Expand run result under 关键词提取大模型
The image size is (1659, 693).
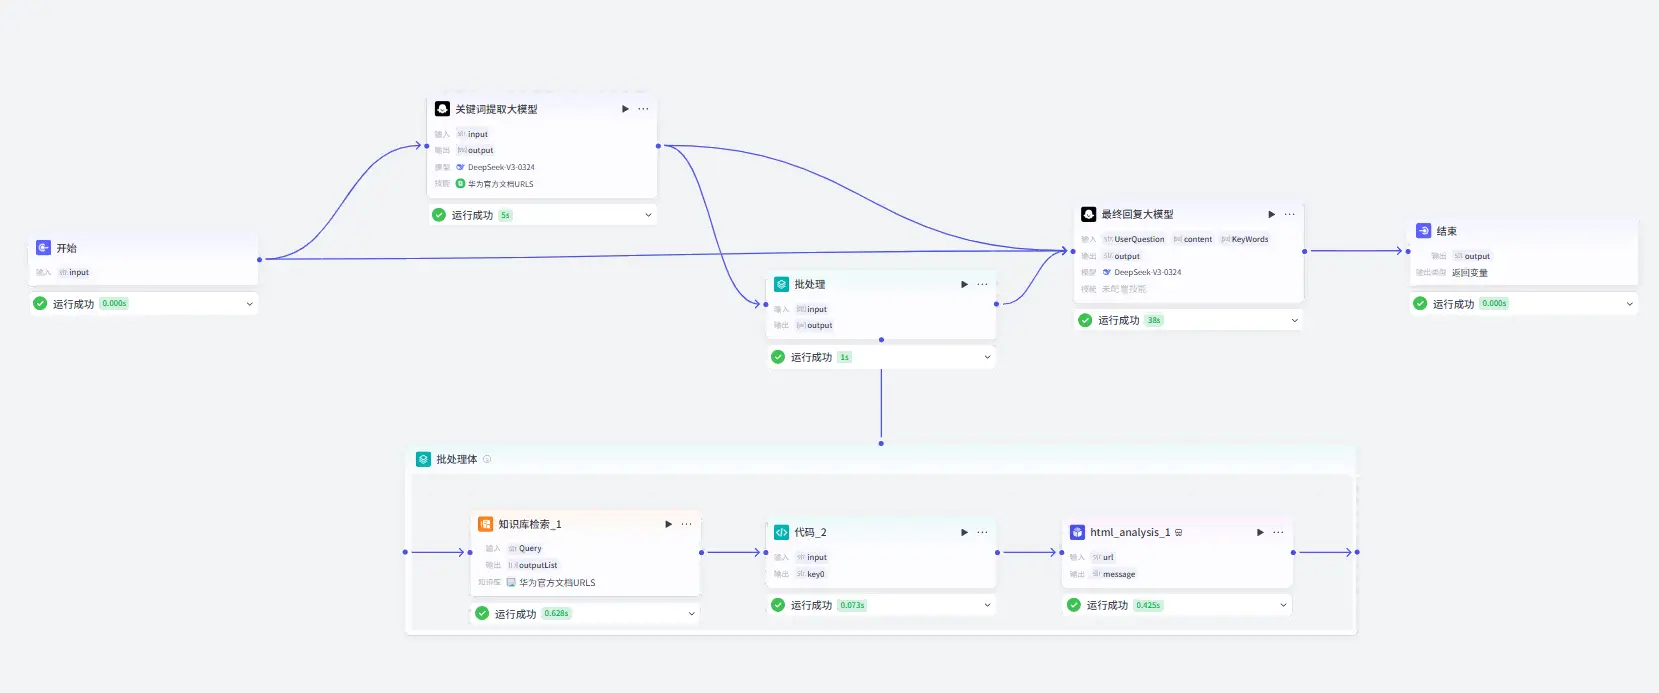pos(648,215)
